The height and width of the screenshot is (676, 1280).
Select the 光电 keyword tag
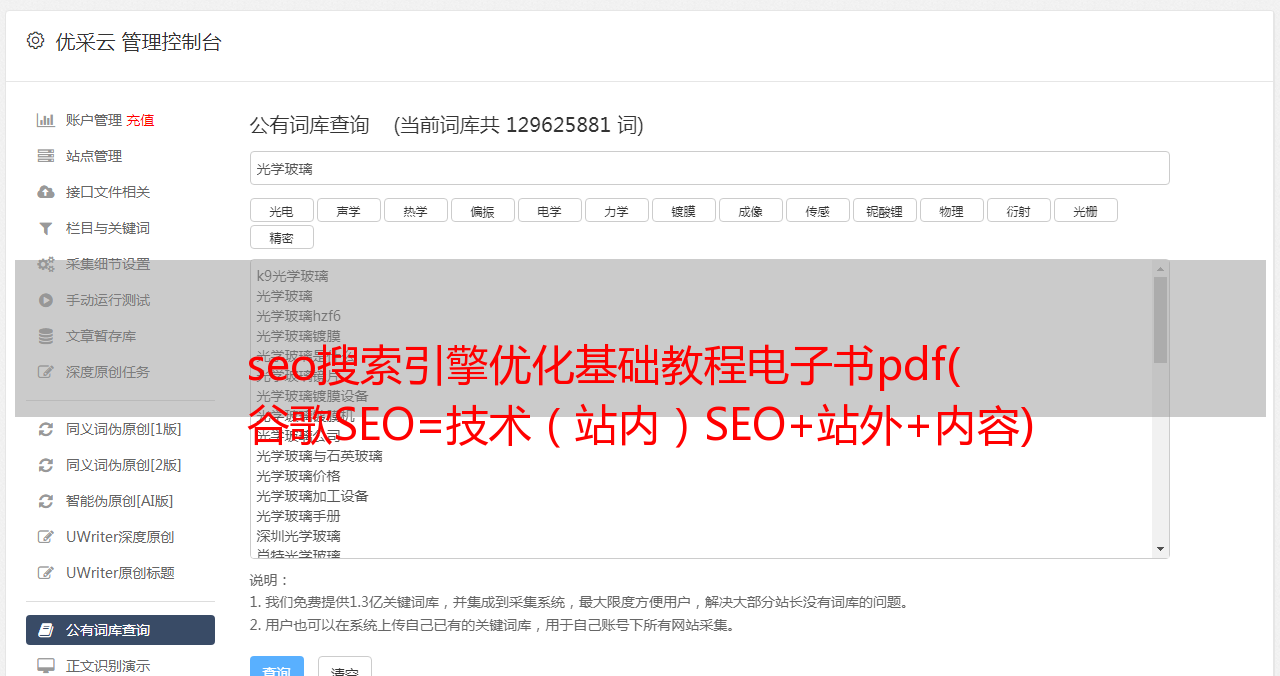282,210
